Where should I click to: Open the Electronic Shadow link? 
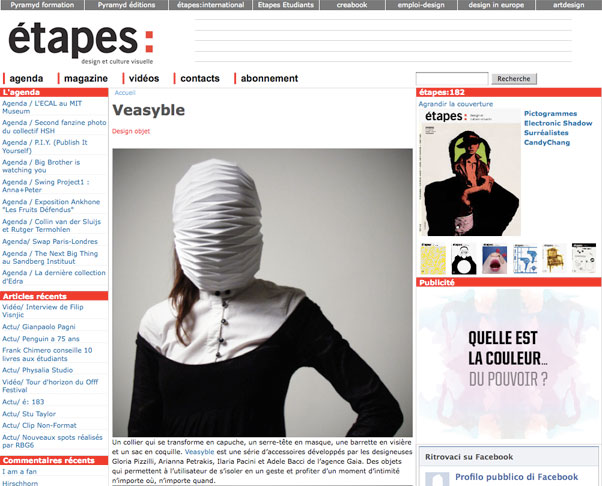tap(558, 123)
